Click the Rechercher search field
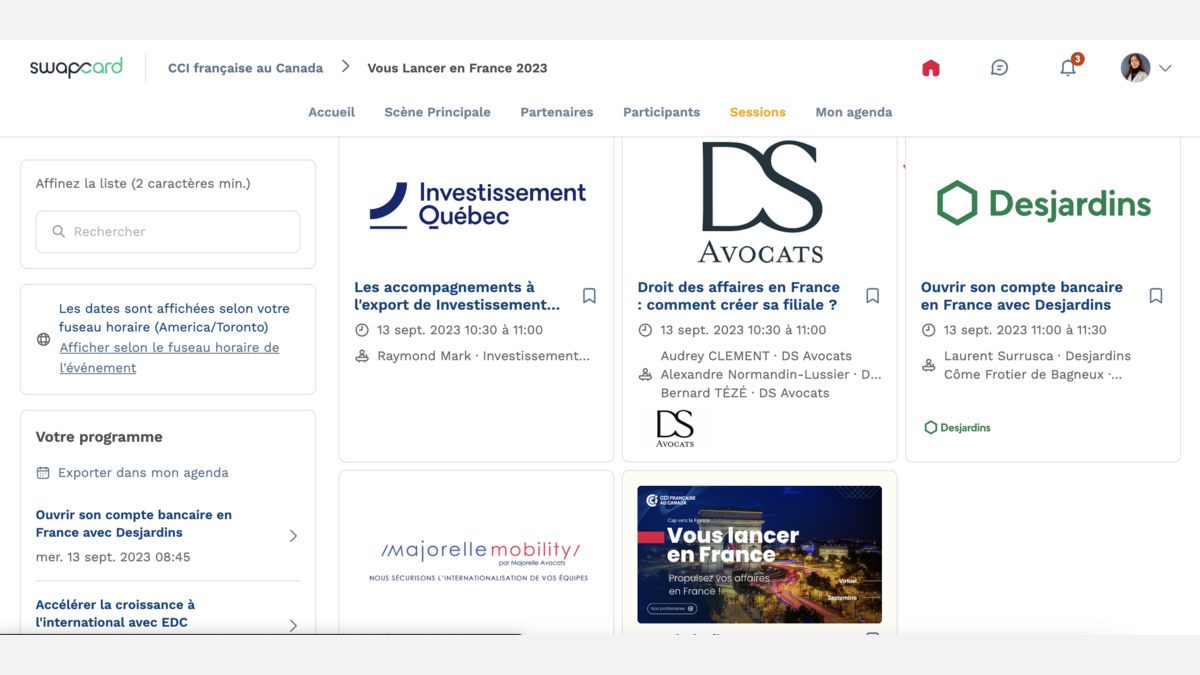The image size is (1200, 675). point(168,231)
